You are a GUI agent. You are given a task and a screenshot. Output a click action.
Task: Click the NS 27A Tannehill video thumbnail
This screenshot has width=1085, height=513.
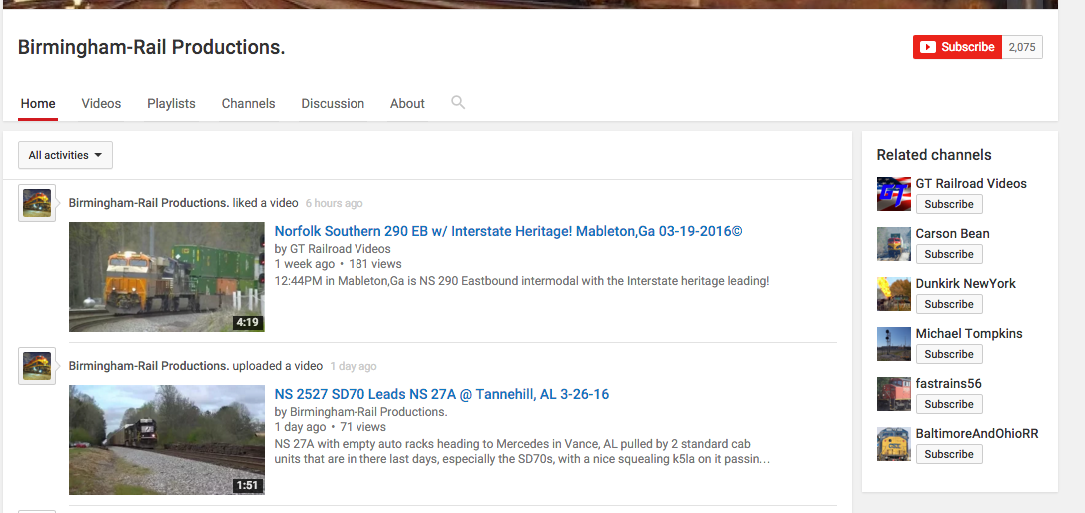pyautogui.click(x=167, y=440)
